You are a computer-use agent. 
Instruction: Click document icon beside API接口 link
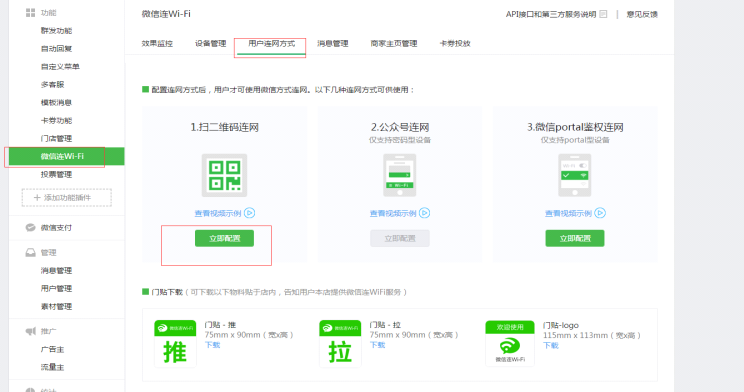click(x=603, y=14)
